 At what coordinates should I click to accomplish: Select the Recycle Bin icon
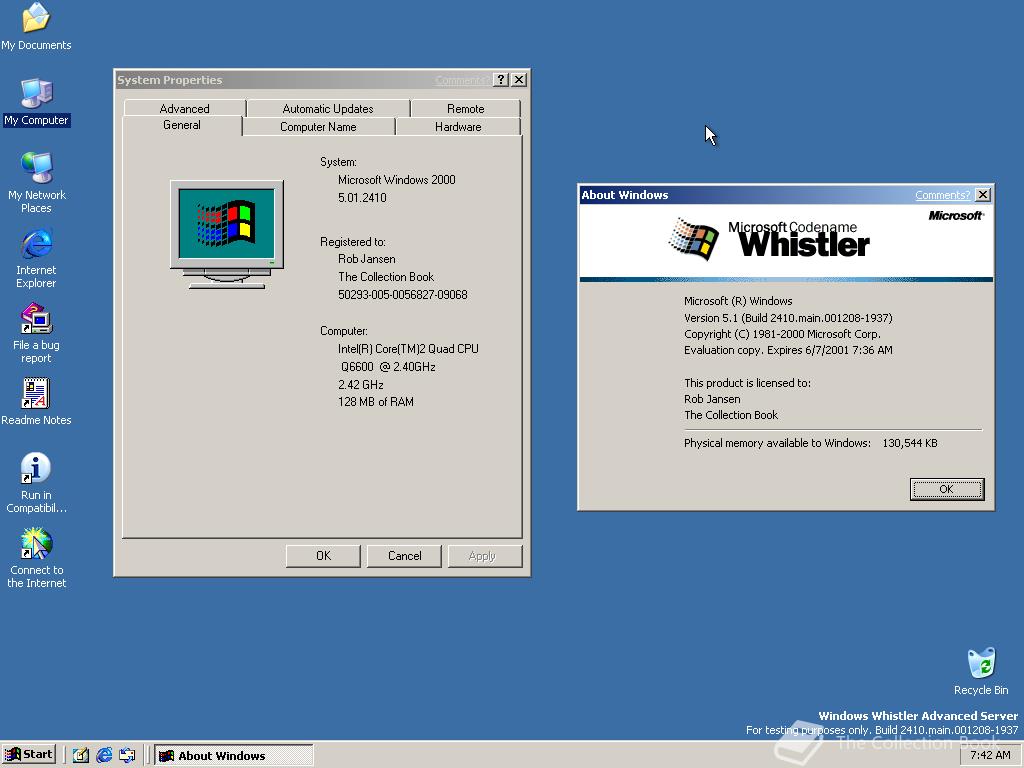(981, 671)
